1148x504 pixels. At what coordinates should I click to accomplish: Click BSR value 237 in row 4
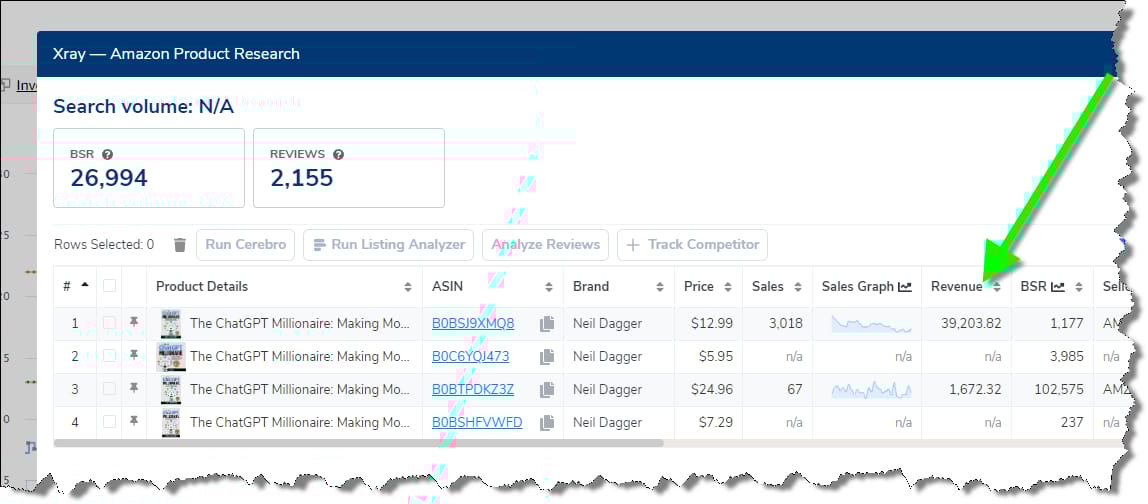pyautogui.click(x=1073, y=423)
